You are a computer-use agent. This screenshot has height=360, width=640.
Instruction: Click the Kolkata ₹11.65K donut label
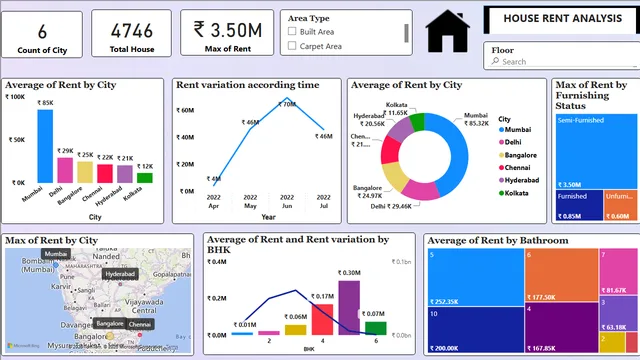[x=396, y=109]
